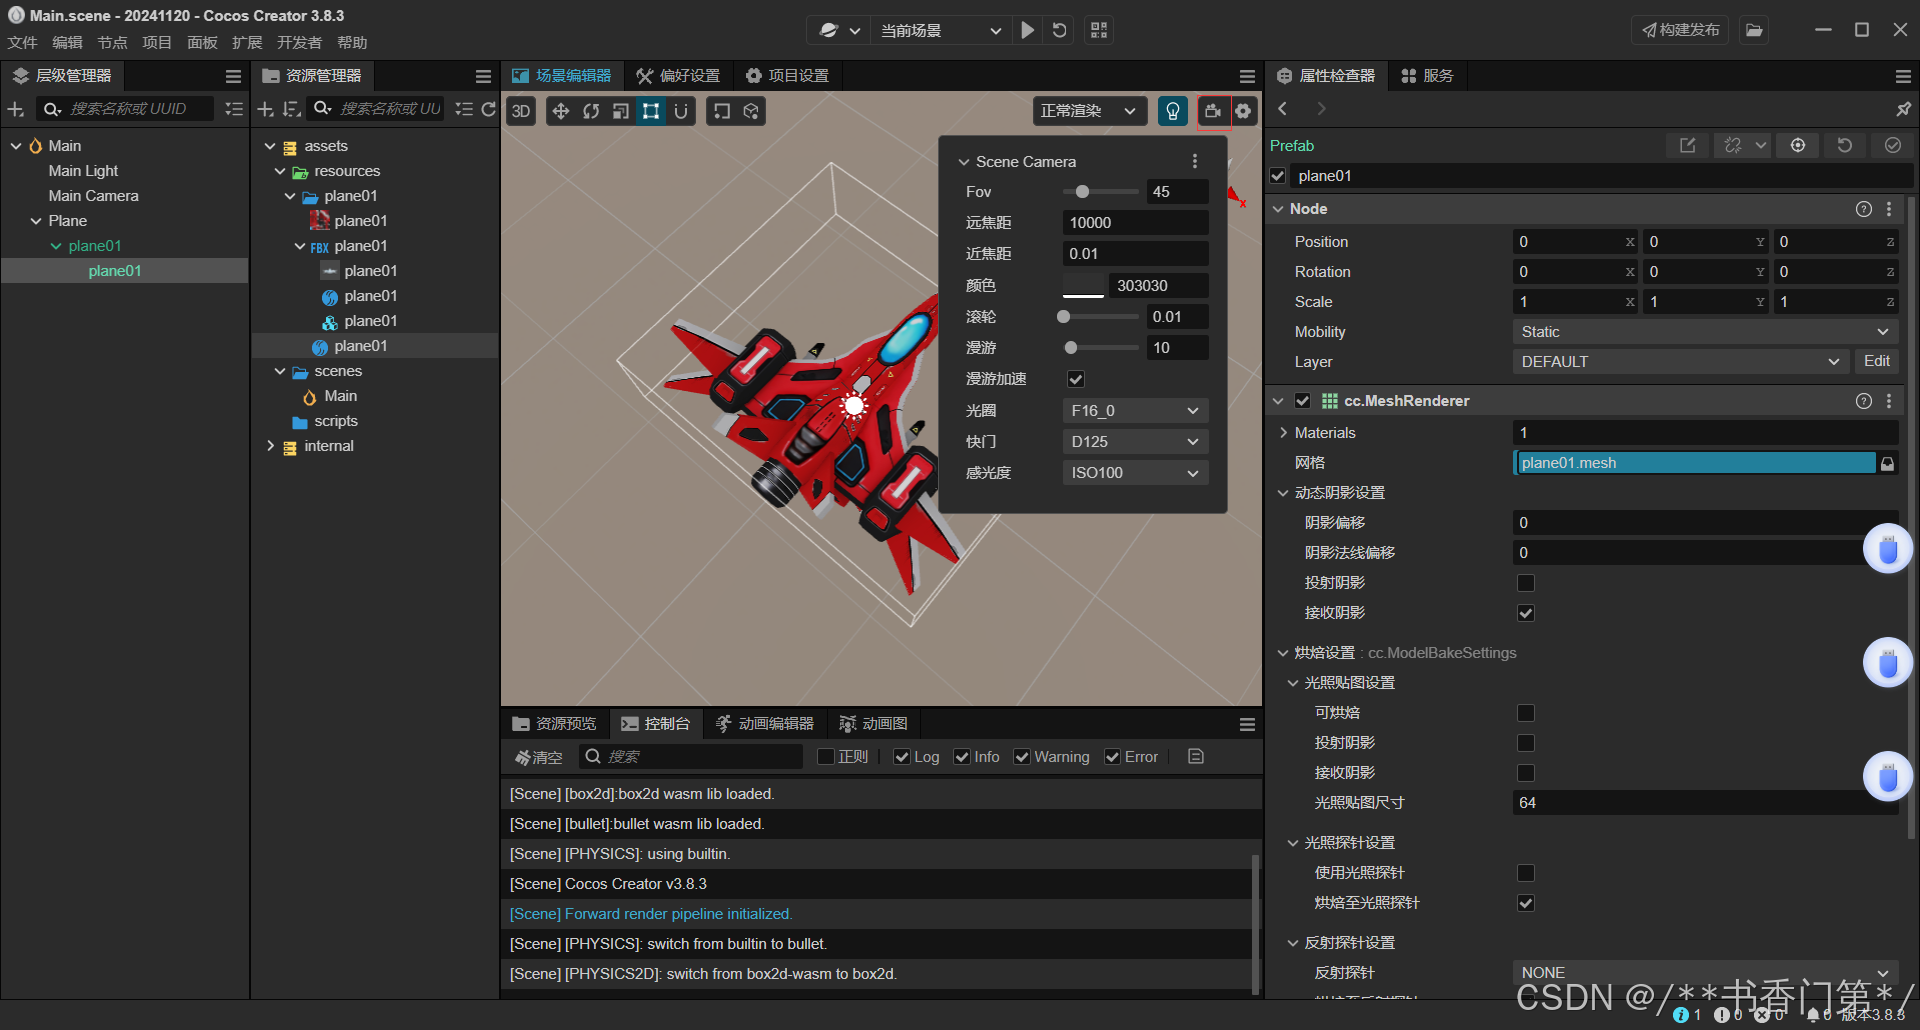Pin the inspector panel
The image size is (1920, 1030).
click(1903, 109)
